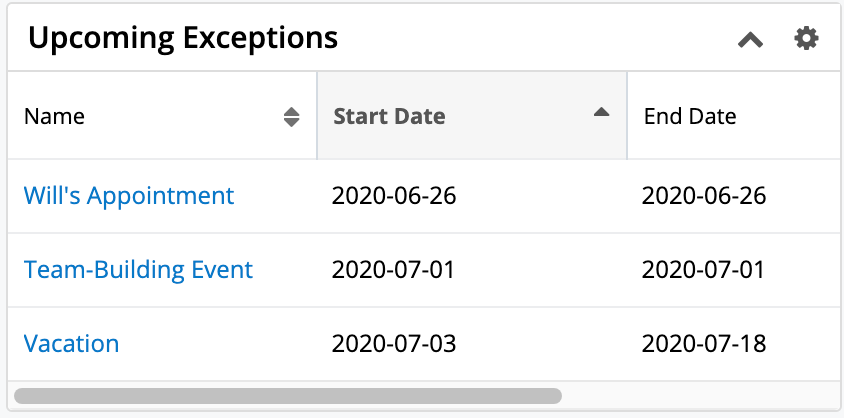844x418 pixels.
Task: Open the dashlet settings gear icon
Action: [x=806, y=39]
